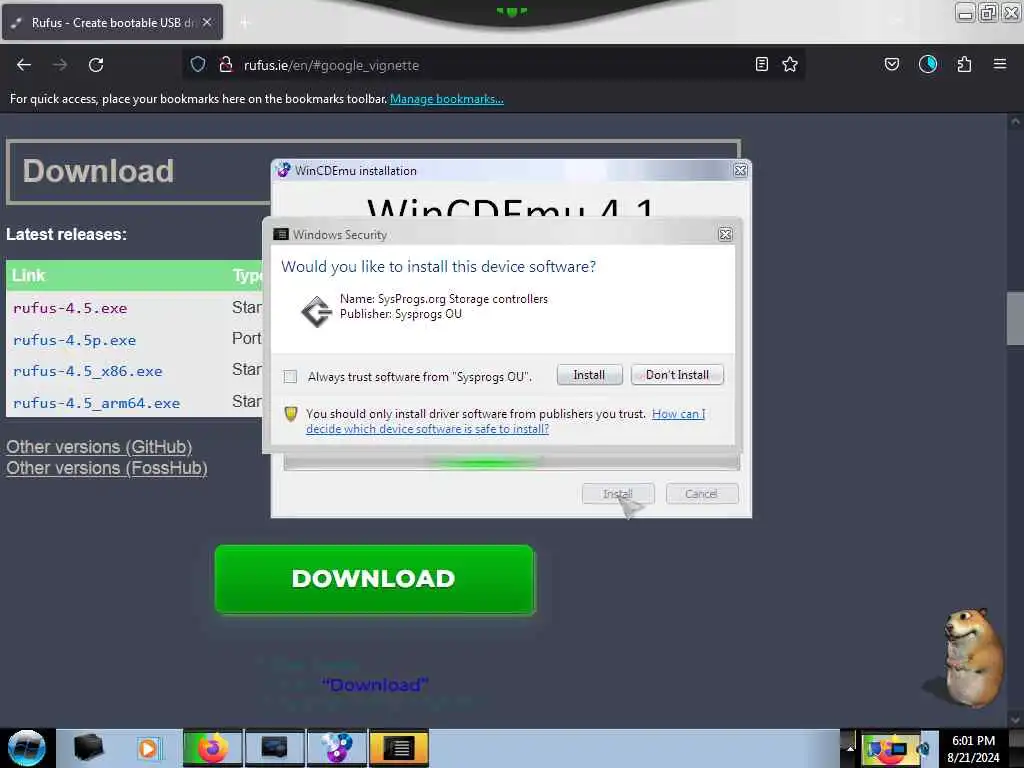Open the media player taskbar icon
Screen dimensions: 1024x768
148,748
